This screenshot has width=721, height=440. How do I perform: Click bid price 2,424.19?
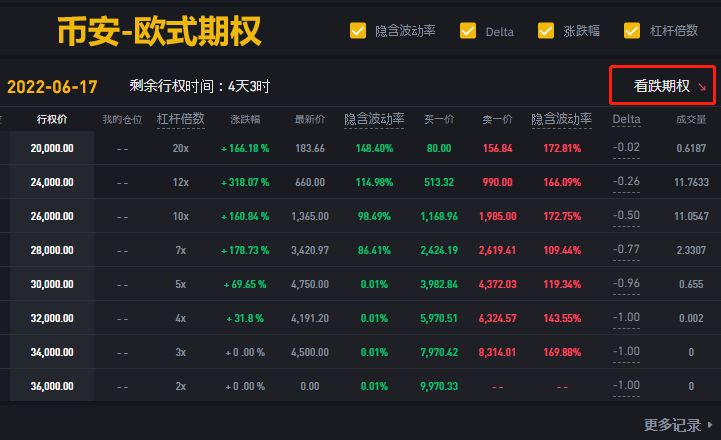click(439, 250)
